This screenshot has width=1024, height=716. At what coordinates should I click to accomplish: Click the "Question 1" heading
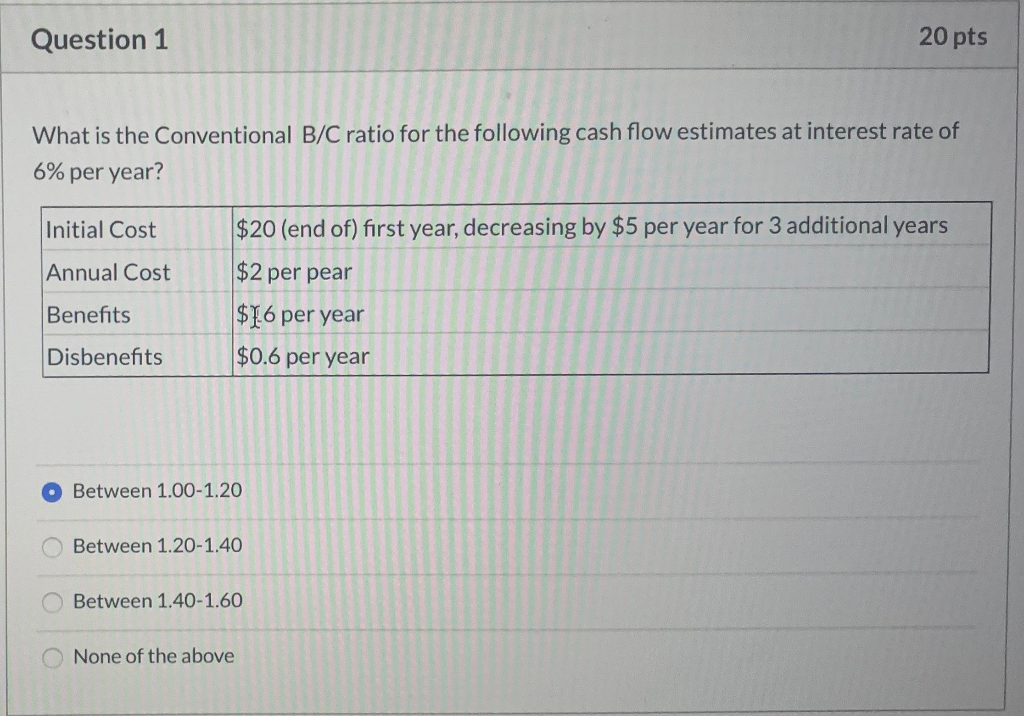click(x=100, y=40)
